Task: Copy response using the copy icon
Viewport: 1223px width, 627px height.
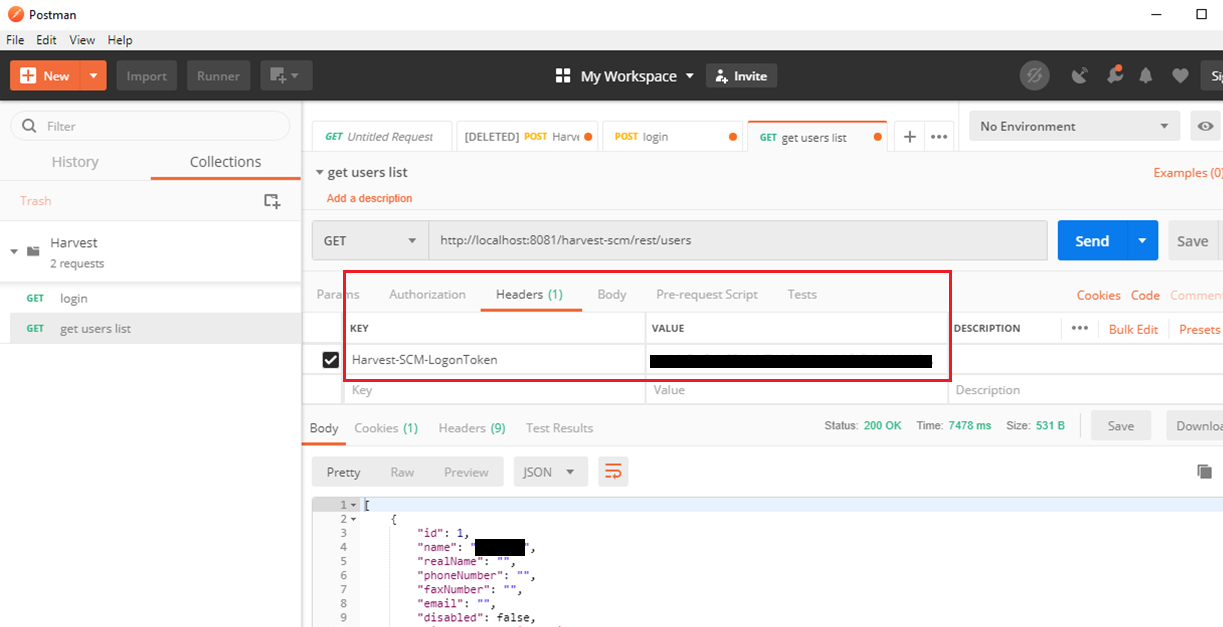Action: tap(1204, 472)
